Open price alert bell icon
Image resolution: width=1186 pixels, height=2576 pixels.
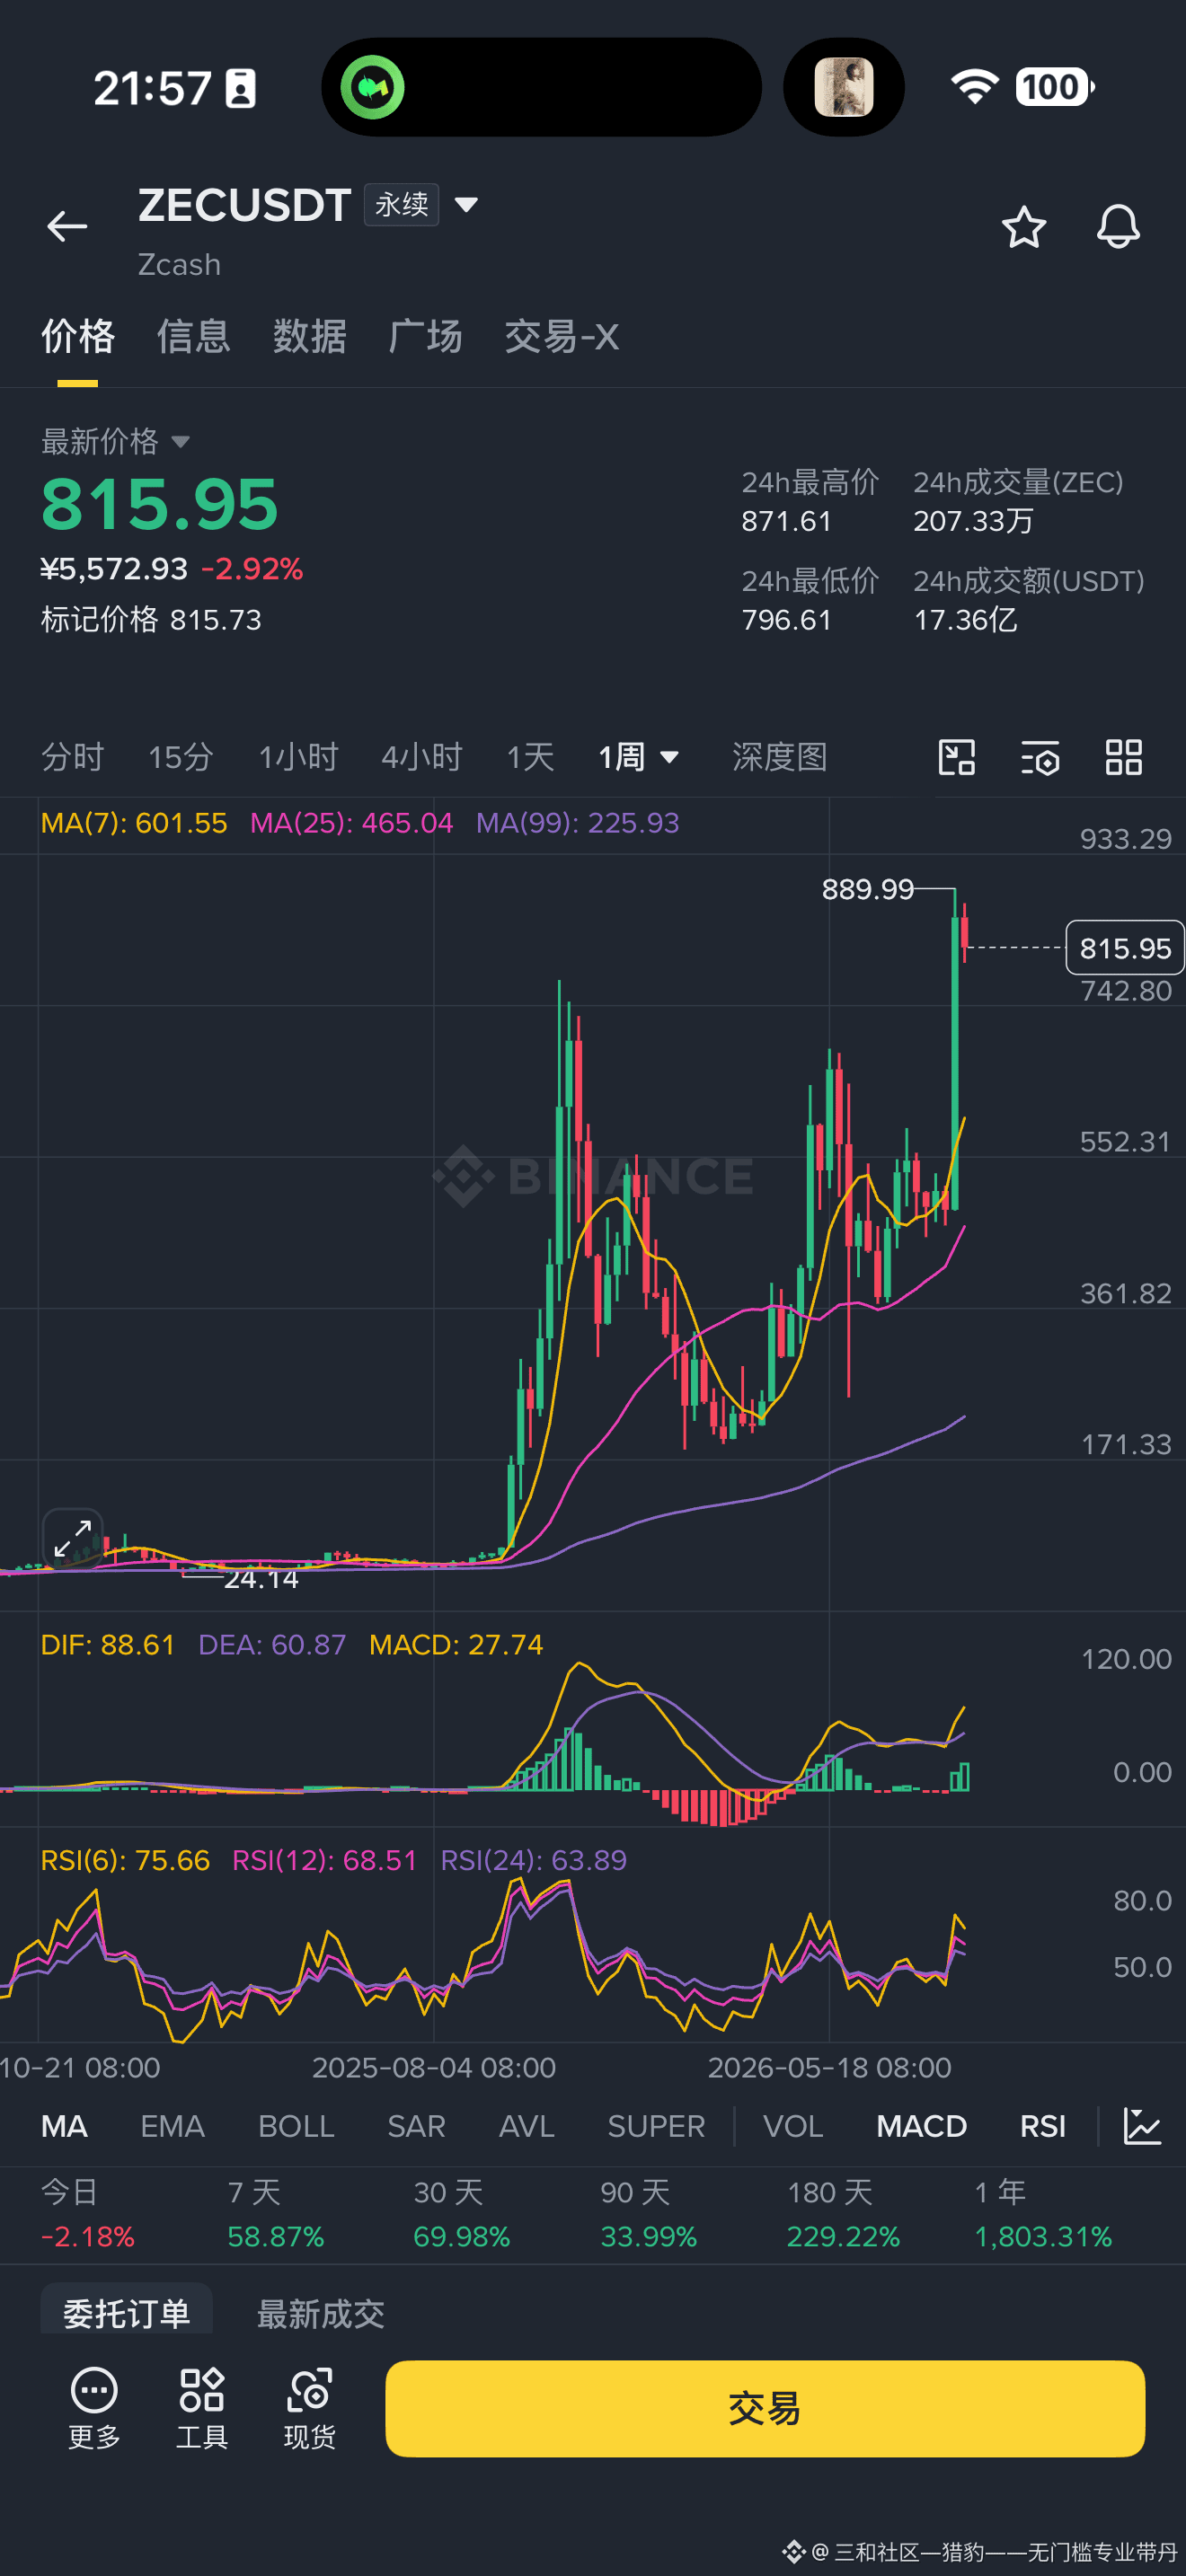(x=1118, y=227)
